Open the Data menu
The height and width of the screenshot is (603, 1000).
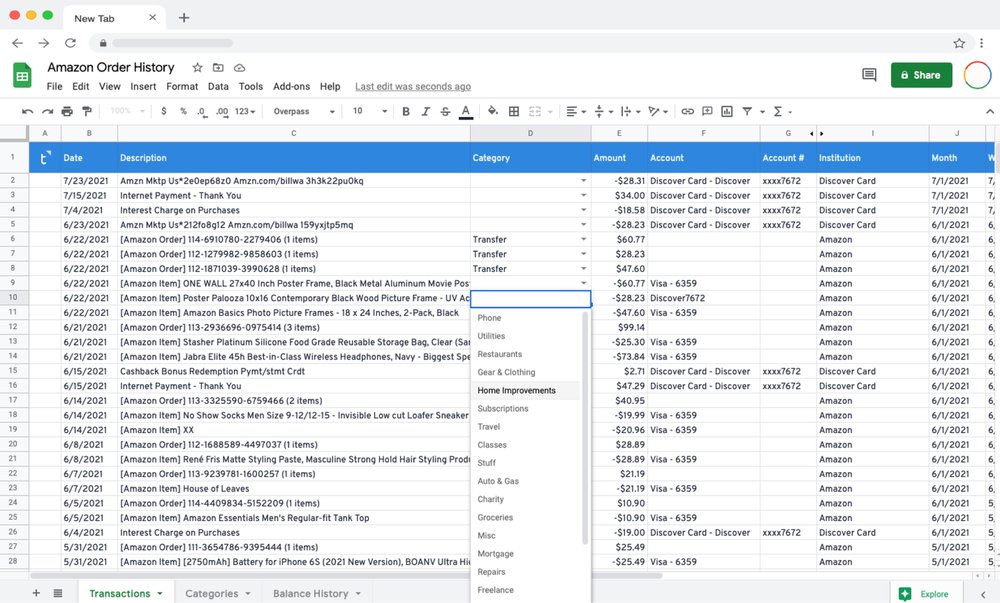click(217, 87)
